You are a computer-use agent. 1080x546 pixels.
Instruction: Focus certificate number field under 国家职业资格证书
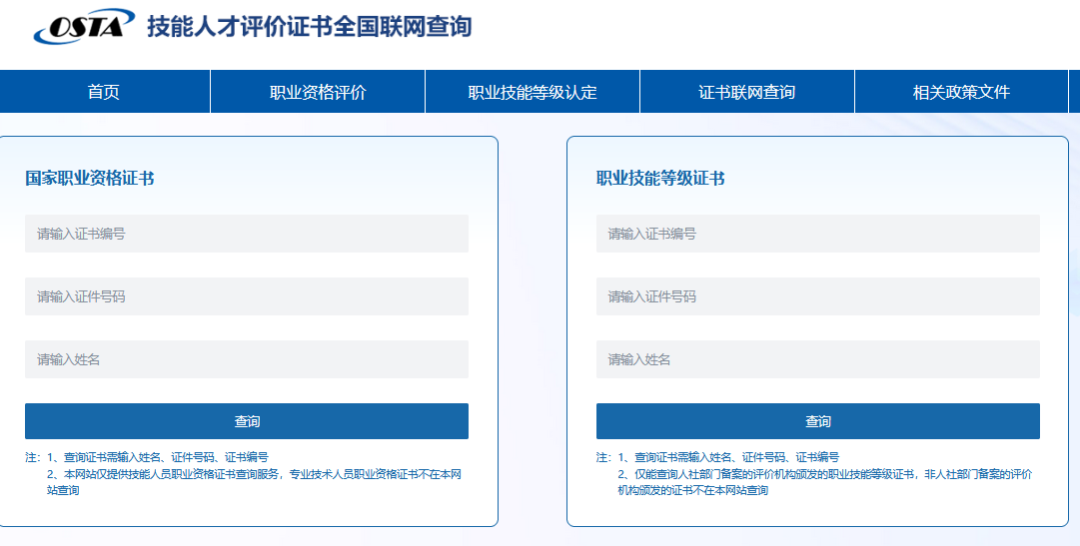click(247, 233)
